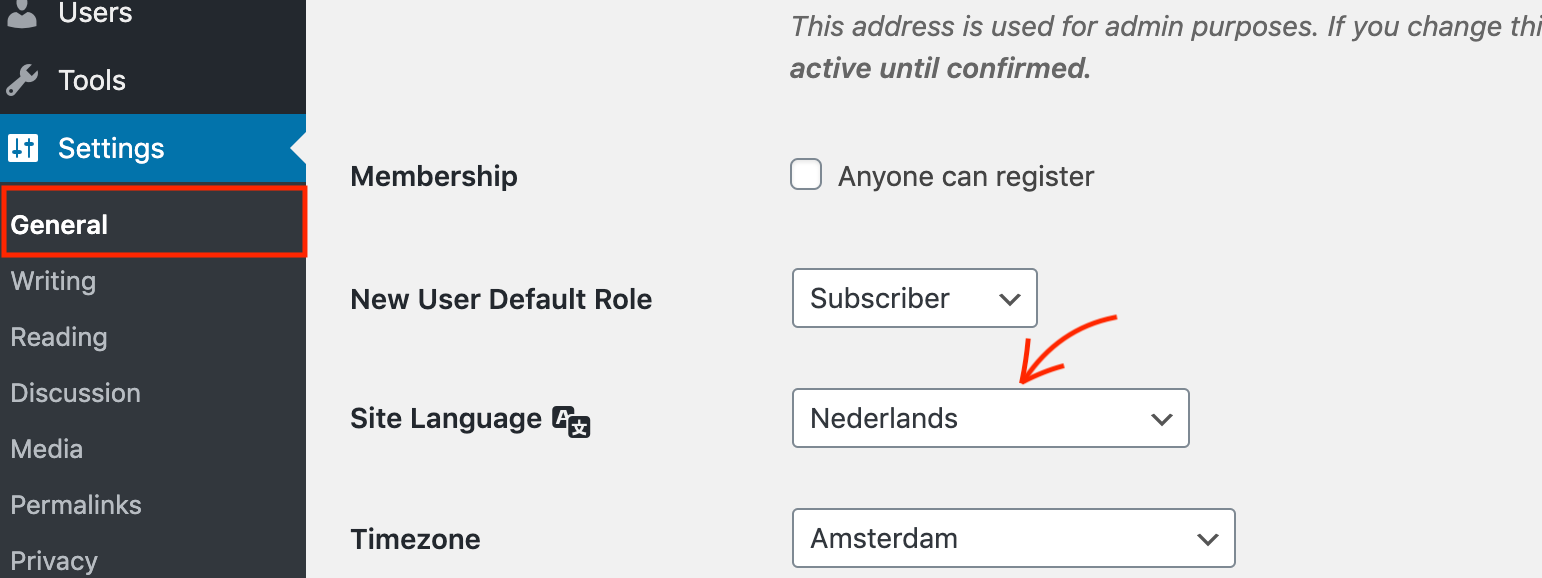Open the Reading settings submenu item
Image resolution: width=1542 pixels, height=578 pixels.
(59, 337)
